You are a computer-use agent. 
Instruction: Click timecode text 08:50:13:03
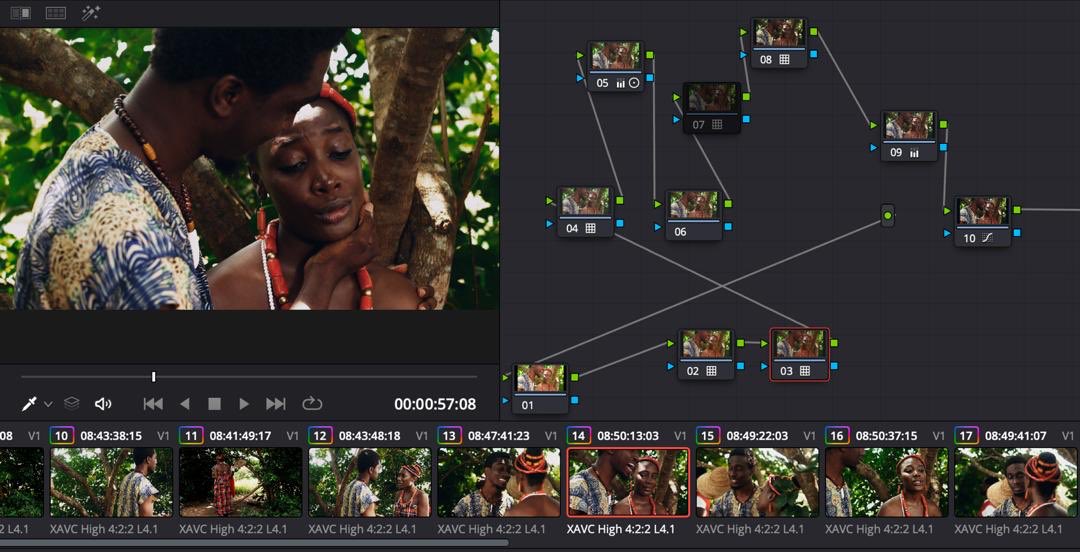(x=627, y=436)
